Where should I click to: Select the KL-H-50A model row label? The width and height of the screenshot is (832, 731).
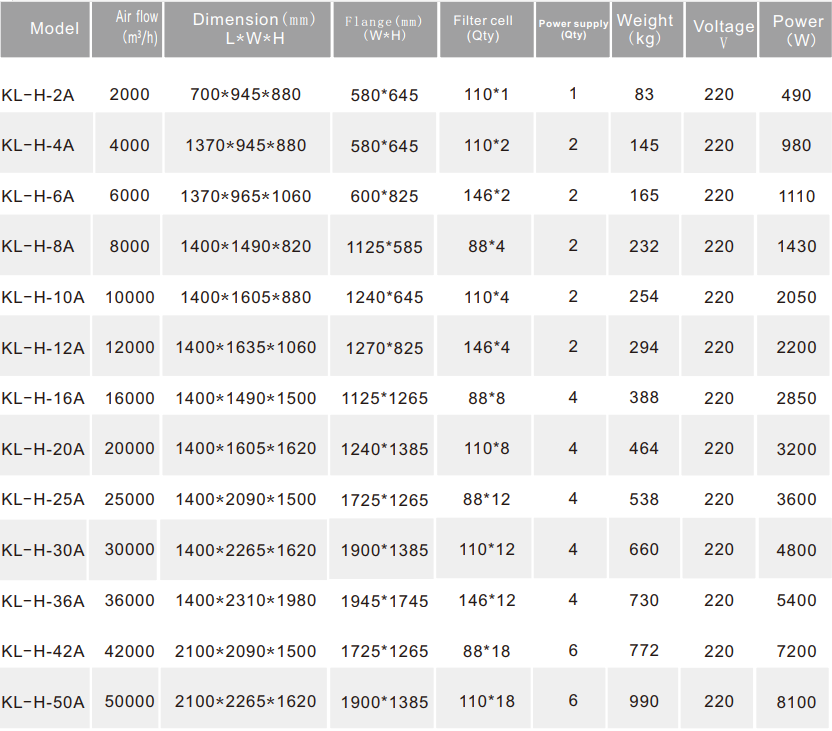click(43, 702)
